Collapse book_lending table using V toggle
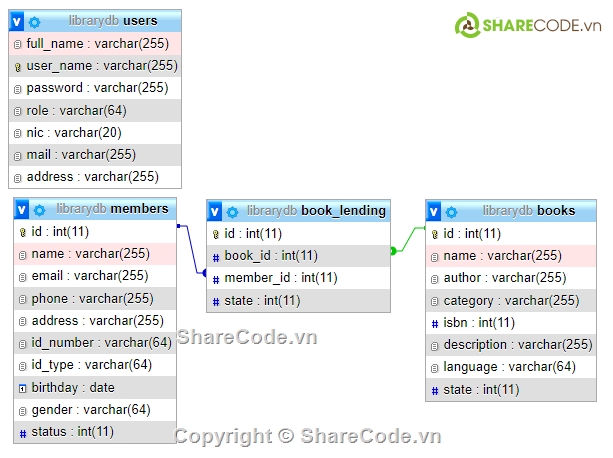The height and width of the screenshot is (458, 613). pos(215,211)
